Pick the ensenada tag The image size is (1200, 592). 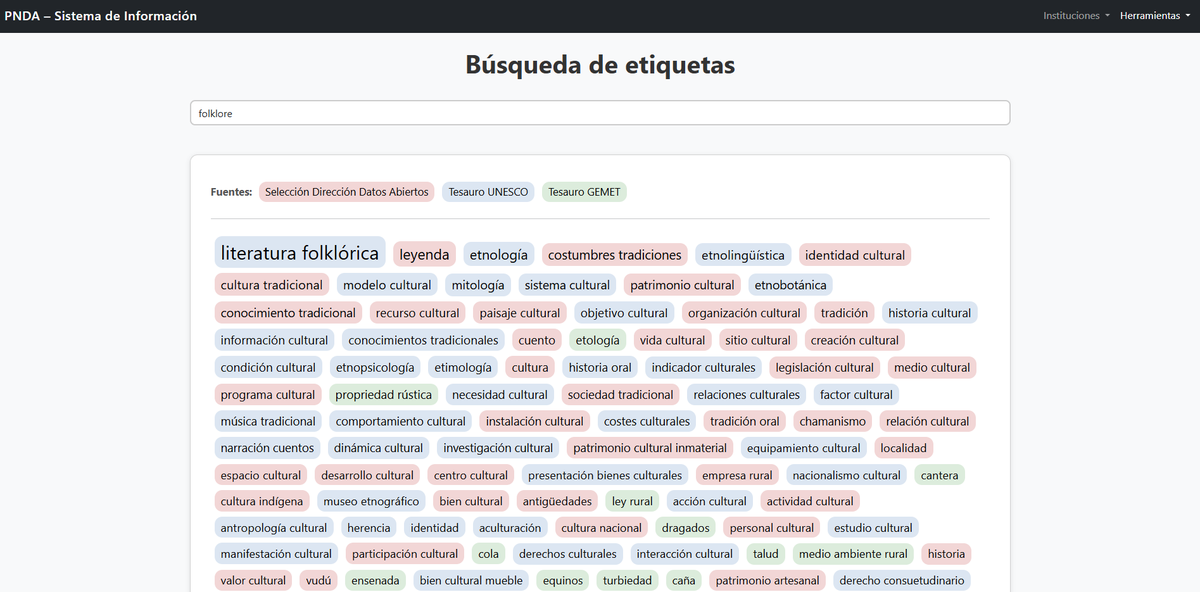click(376, 580)
